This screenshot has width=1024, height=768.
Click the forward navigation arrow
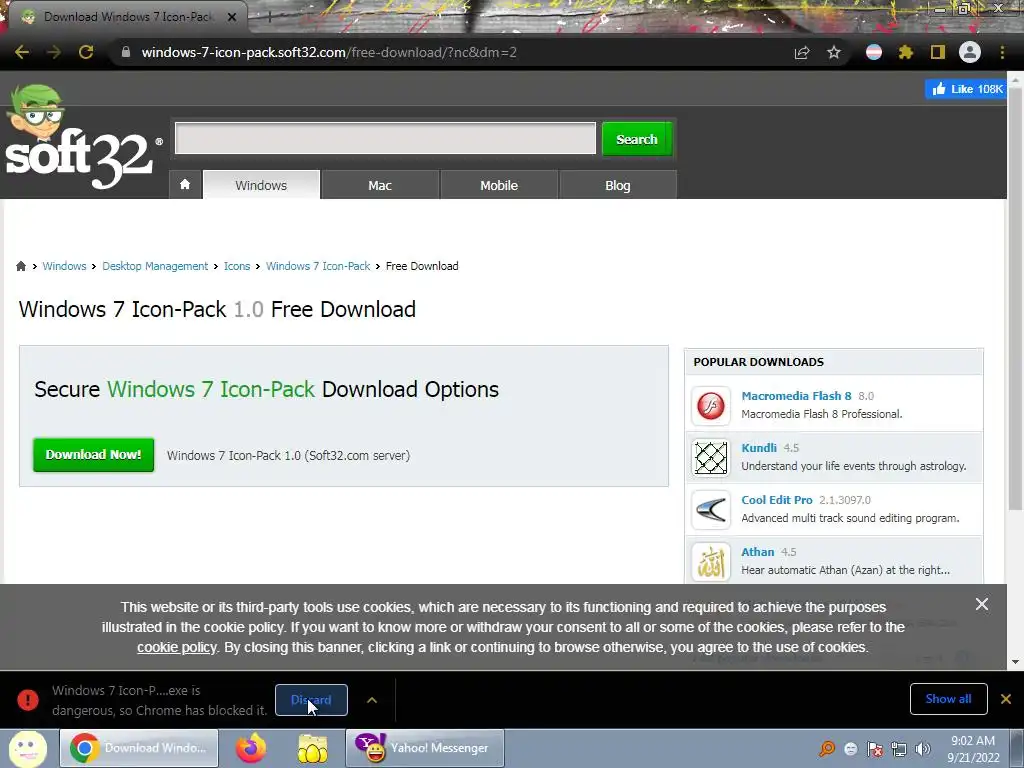[x=54, y=52]
